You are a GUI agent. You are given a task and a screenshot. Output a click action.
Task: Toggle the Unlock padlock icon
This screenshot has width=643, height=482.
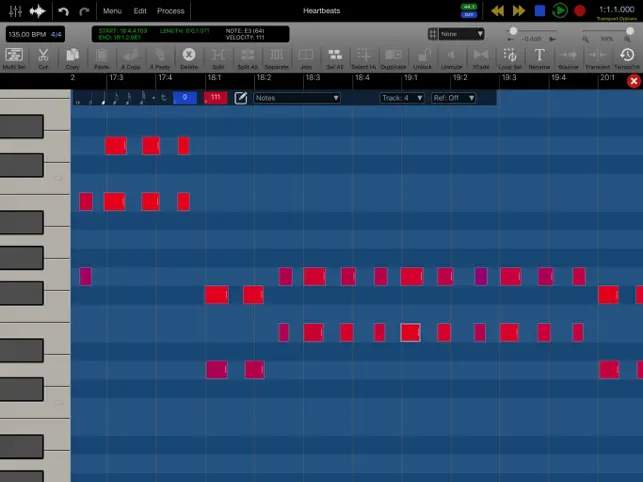(x=422, y=58)
